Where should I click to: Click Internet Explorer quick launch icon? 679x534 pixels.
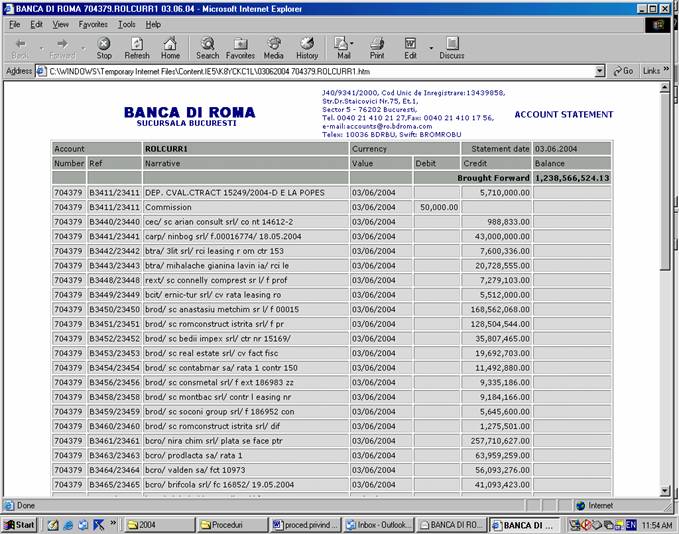tap(68, 525)
